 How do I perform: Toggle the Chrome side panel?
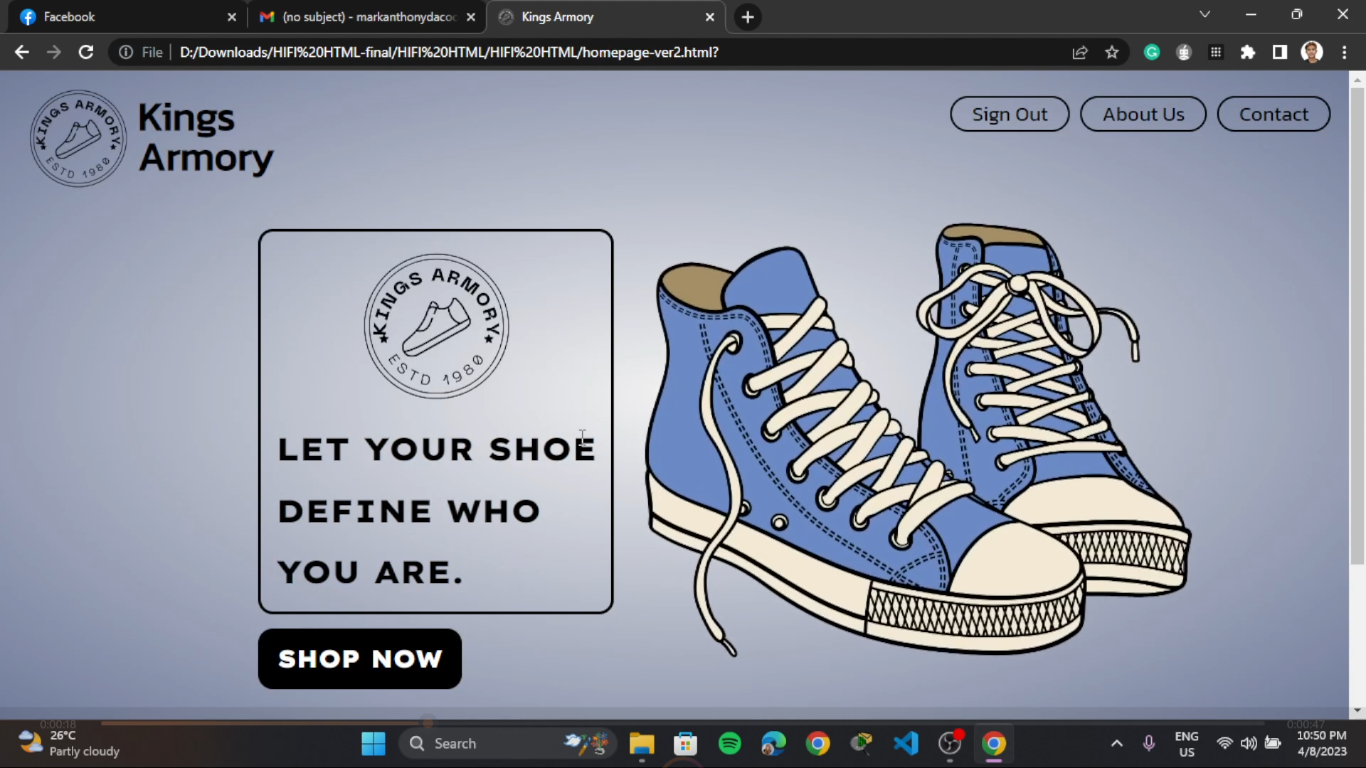[x=1280, y=52]
